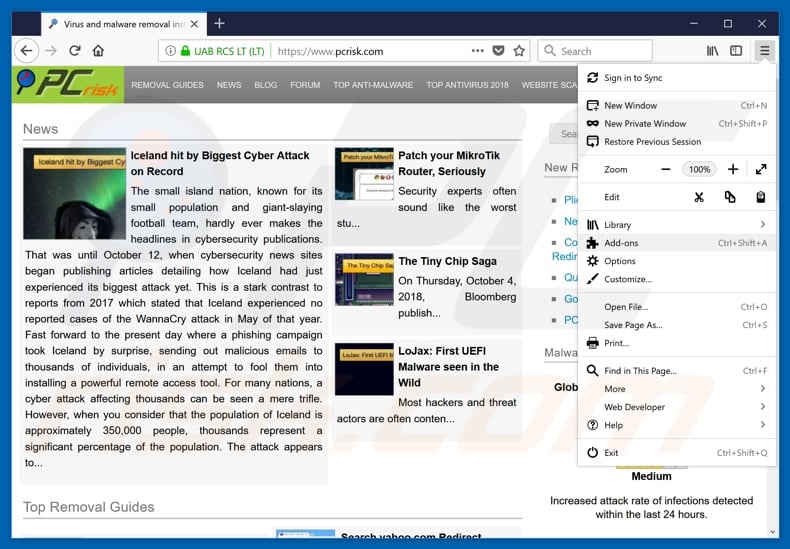Click the Pocket save icon in address bar
This screenshot has height=549, width=790.
[498, 51]
